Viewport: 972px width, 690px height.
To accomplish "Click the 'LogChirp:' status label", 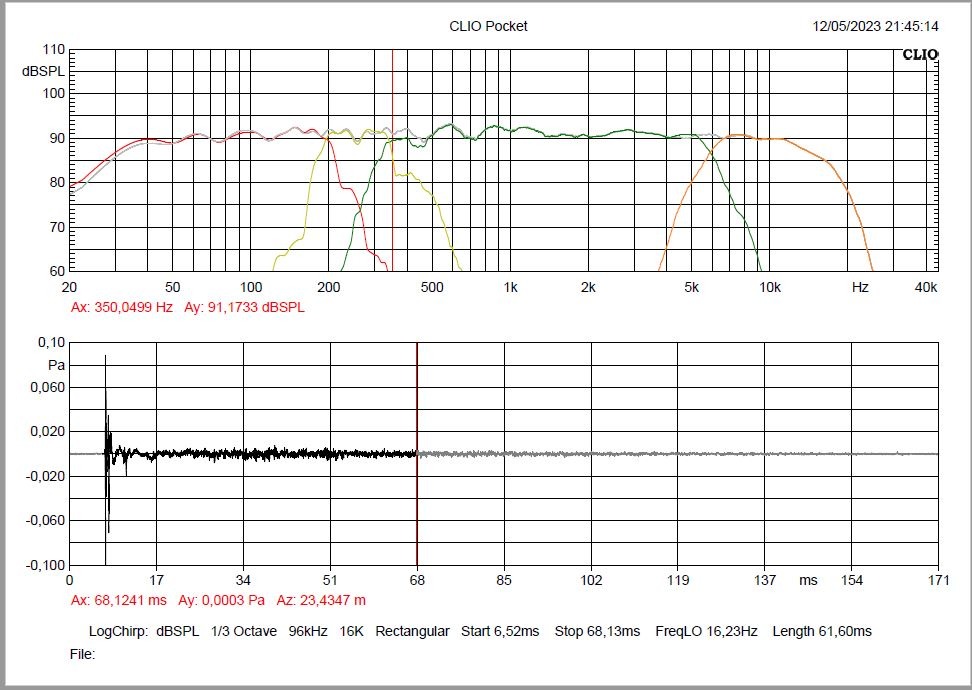I will [118, 631].
